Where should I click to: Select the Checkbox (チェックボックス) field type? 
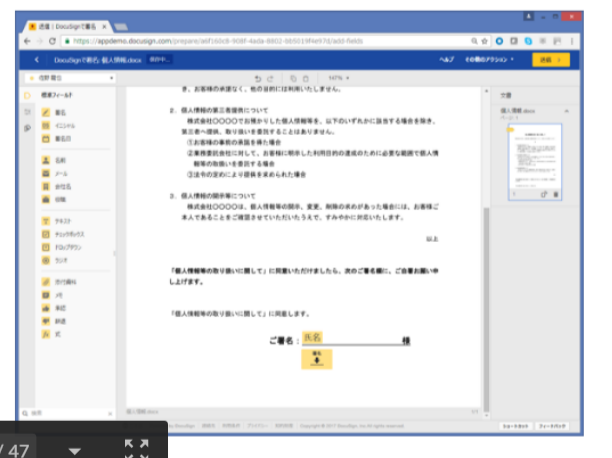(46, 232)
